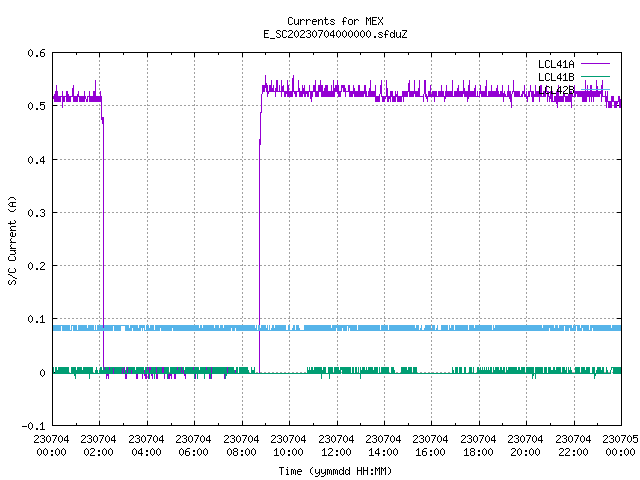The width and height of the screenshot is (640, 480).
Task: Click the x-axis label 'Time (yymmdd HH:MM)'
Action: pos(335,471)
